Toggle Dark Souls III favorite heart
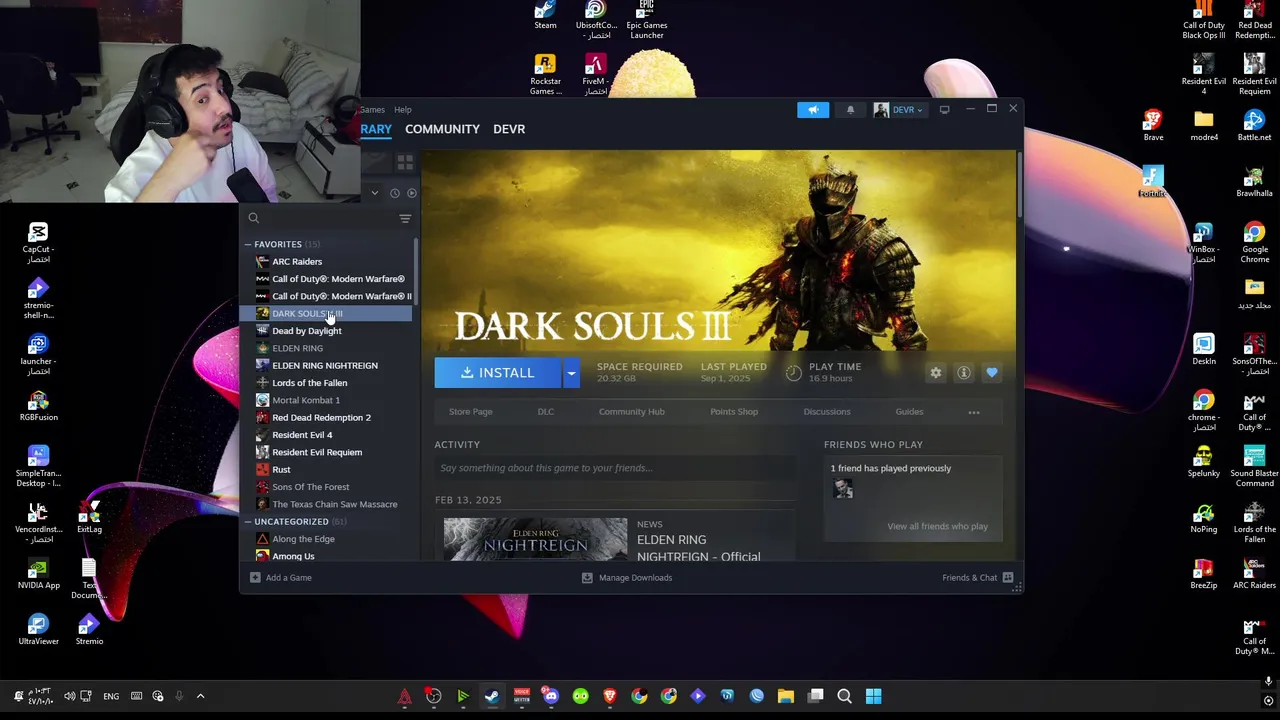 (992, 373)
